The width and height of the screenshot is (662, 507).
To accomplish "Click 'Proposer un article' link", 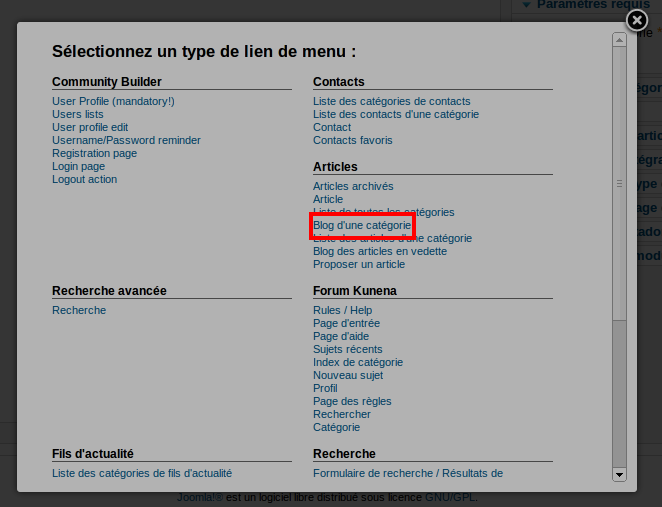I will pos(358,264).
